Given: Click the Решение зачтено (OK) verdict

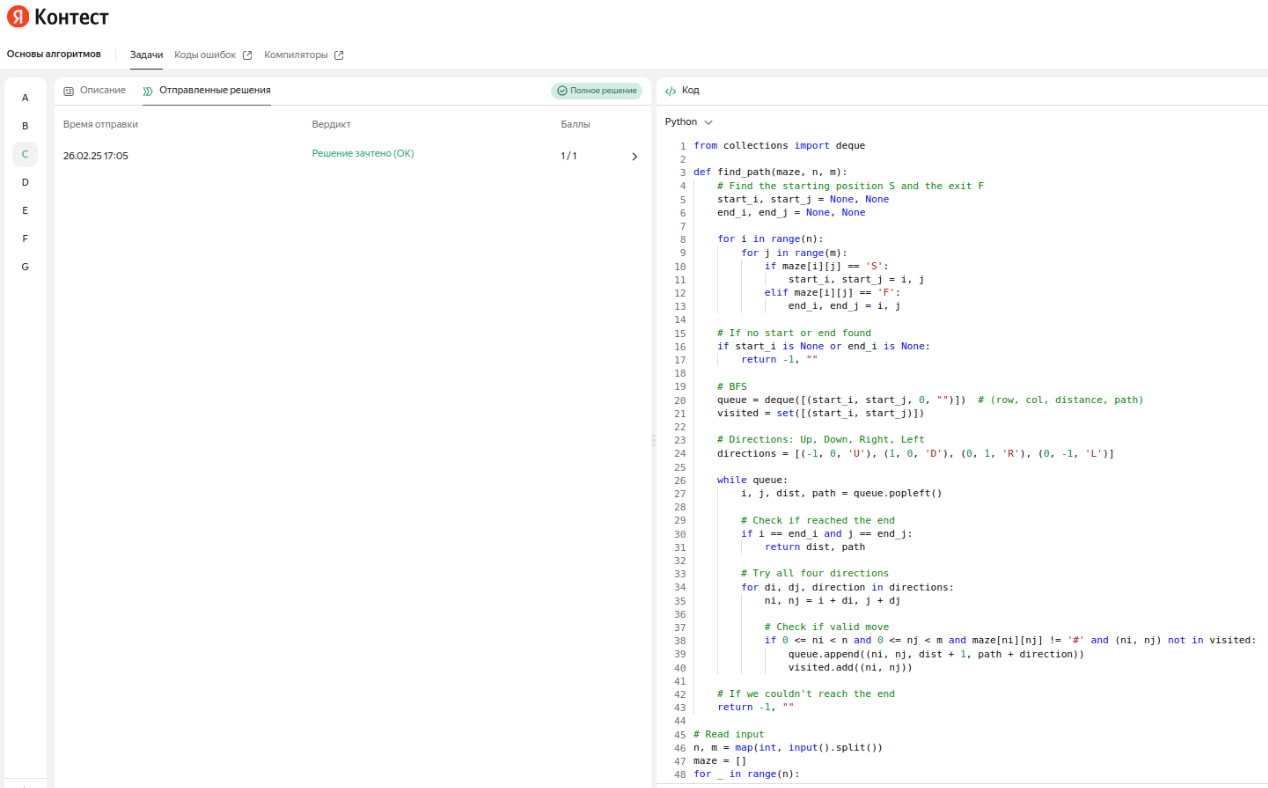Looking at the screenshot, I should 362,154.
